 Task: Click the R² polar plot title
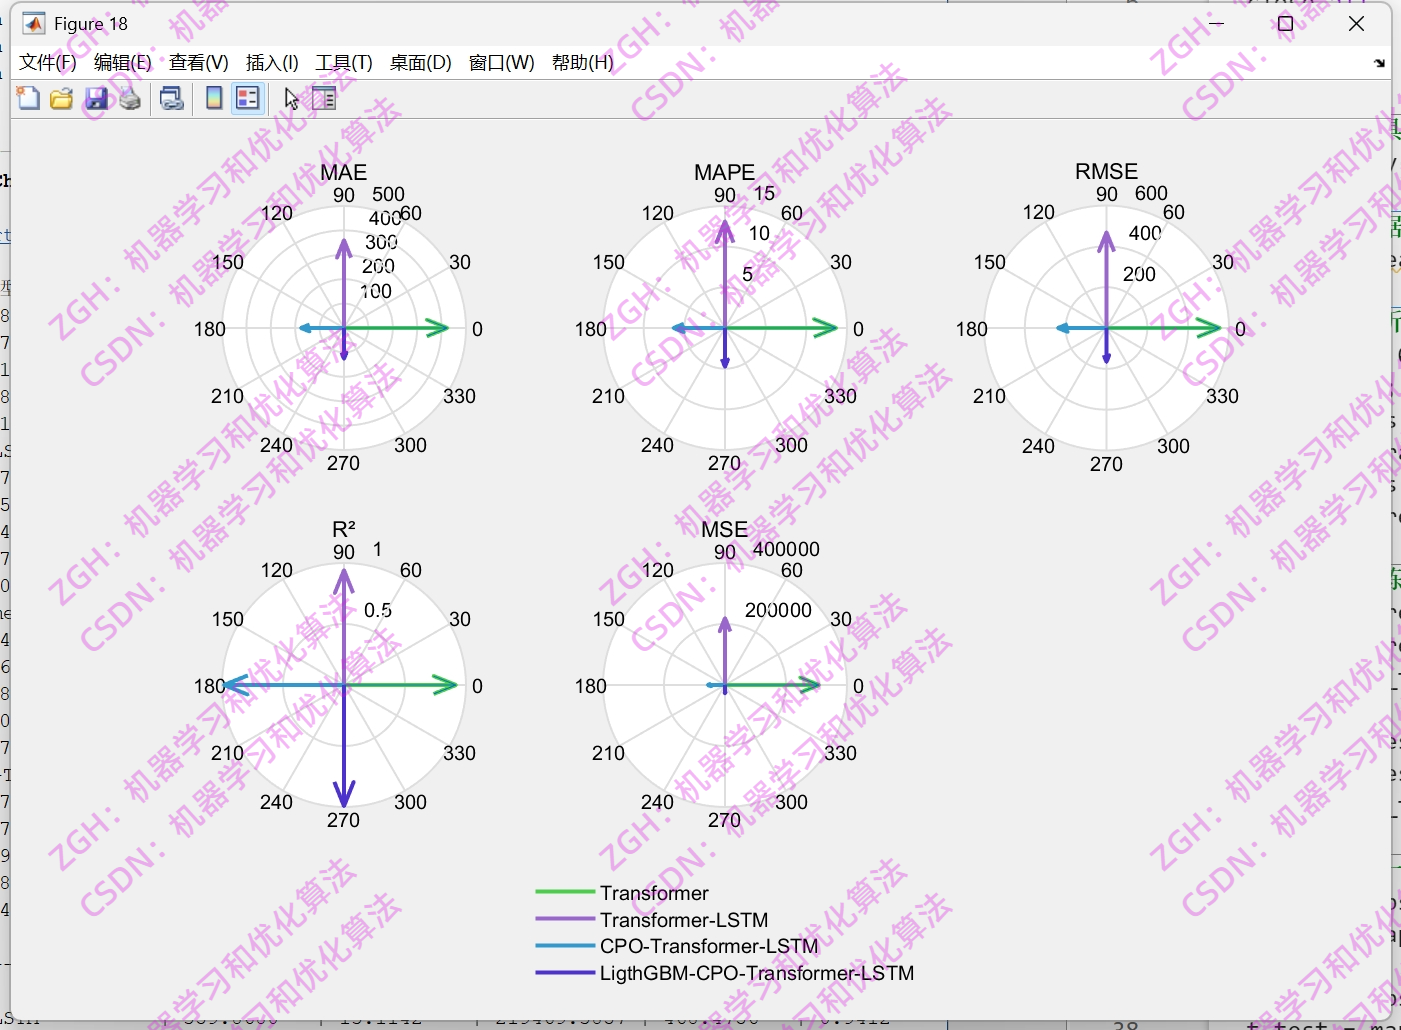(343, 528)
